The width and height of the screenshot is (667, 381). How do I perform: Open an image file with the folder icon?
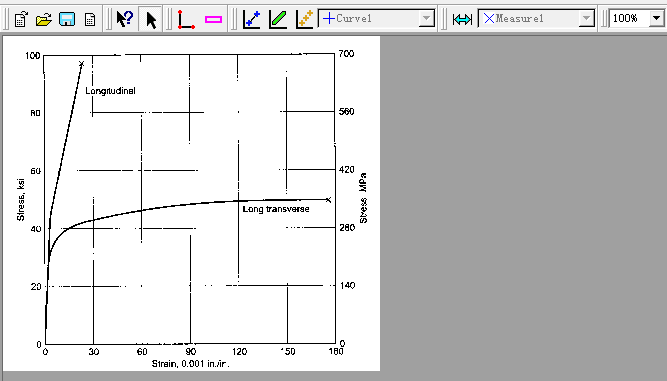(43, 19)
